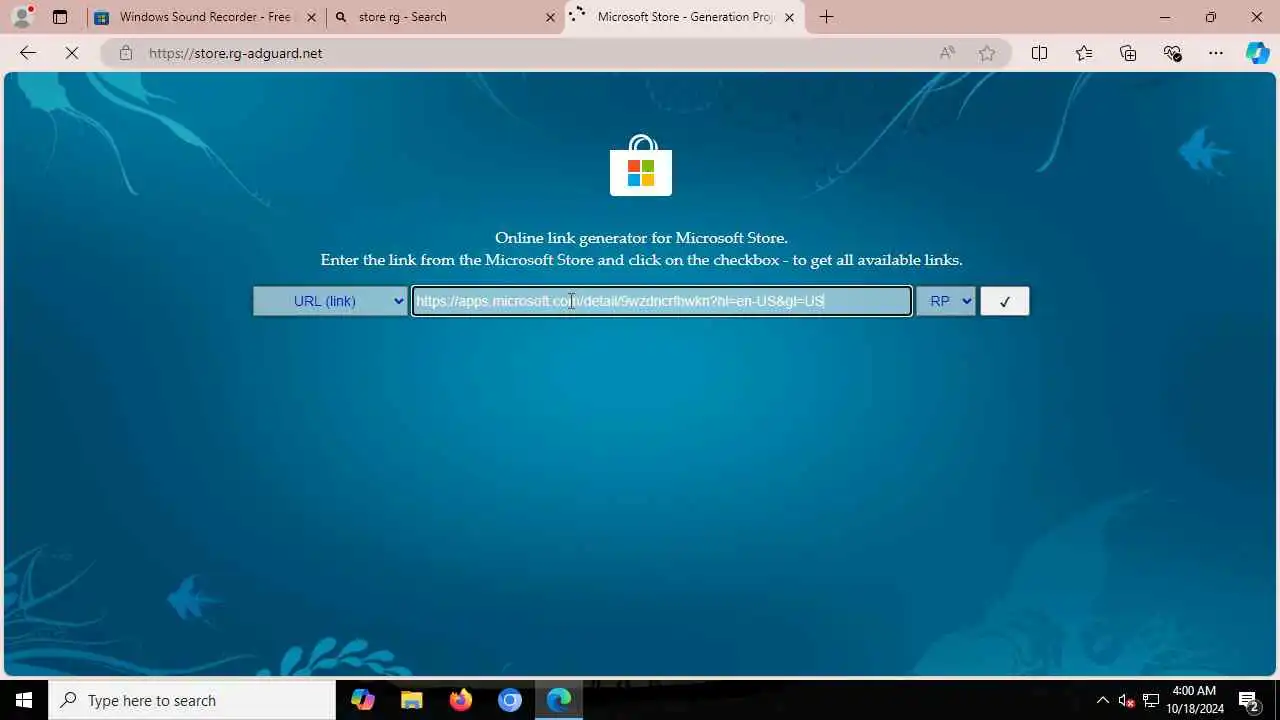Click the taskbar search box
Viewport: 1280px width, 720px height.
[x=192, y=700]
